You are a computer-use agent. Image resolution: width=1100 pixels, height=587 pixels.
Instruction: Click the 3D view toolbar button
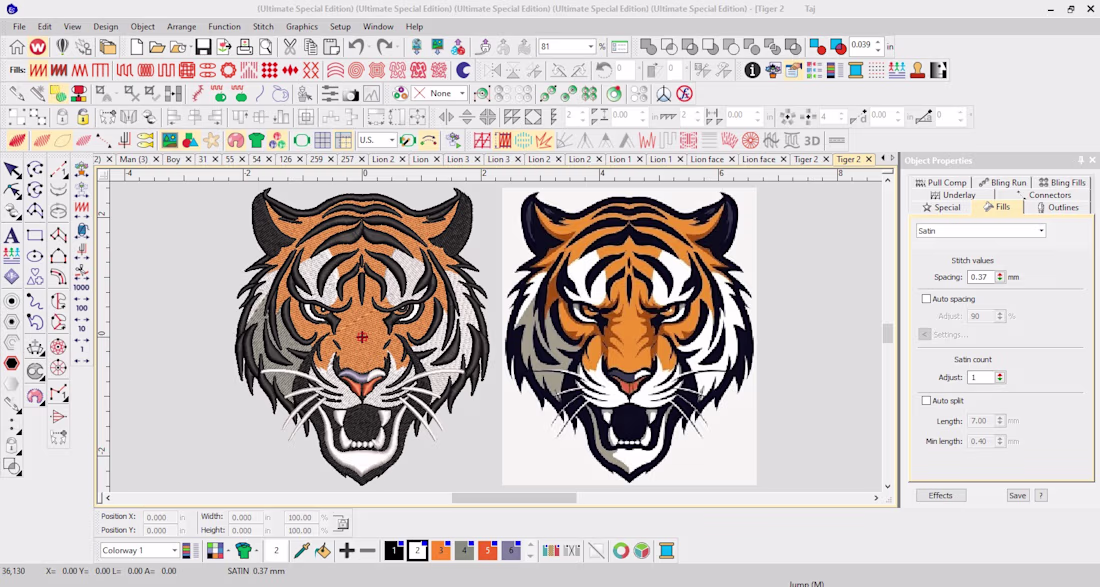click(812, 140)
